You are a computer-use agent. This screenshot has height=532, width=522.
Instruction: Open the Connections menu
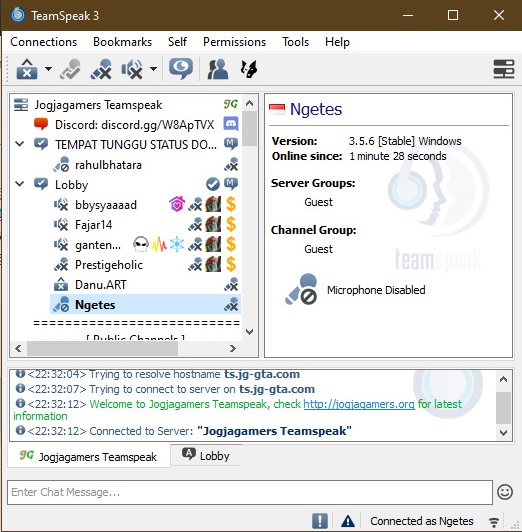pos(44,42)
